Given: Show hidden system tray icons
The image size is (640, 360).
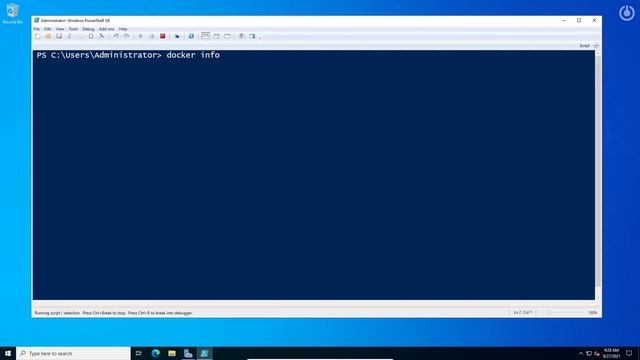Looking at the screenshot, I should pos(581,353).
